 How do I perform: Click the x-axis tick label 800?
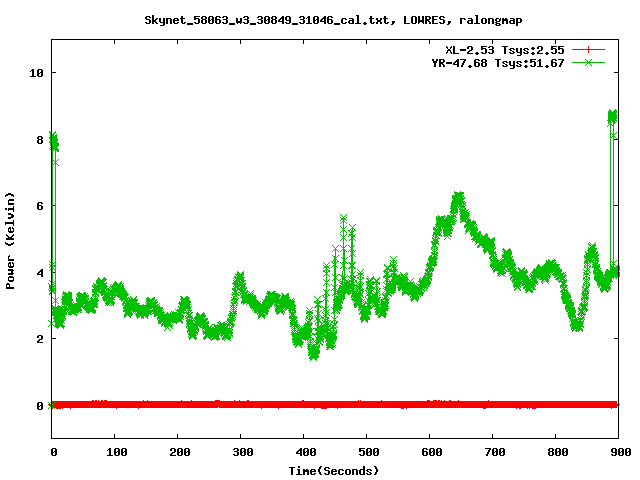[x=558, y=452]
